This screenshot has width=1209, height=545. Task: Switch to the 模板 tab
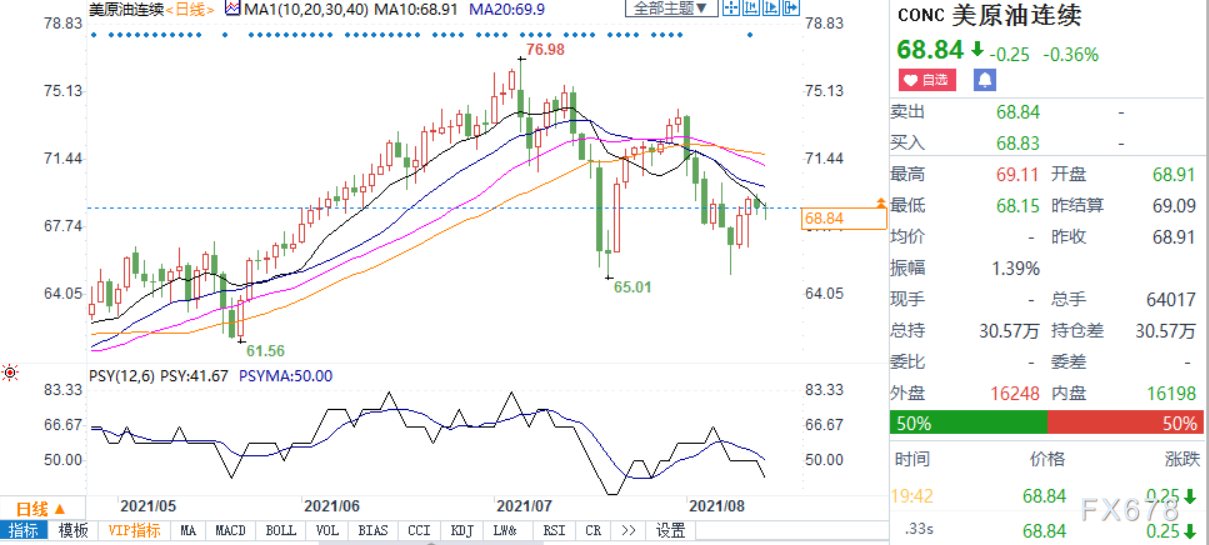73,530
